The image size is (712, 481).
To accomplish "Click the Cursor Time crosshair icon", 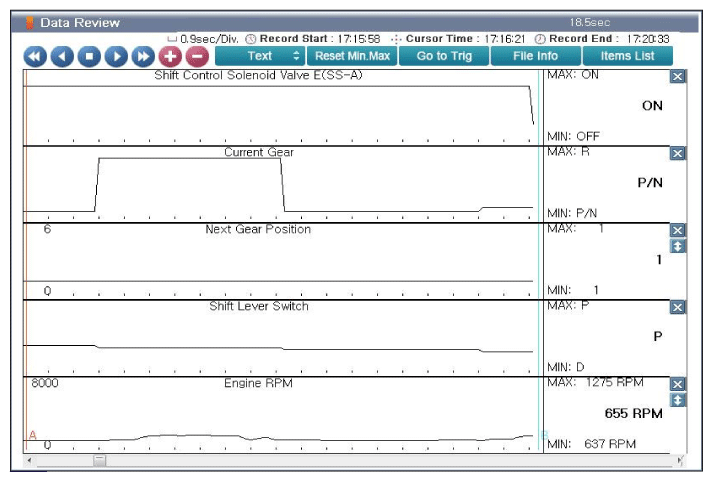I will (396, 39).
